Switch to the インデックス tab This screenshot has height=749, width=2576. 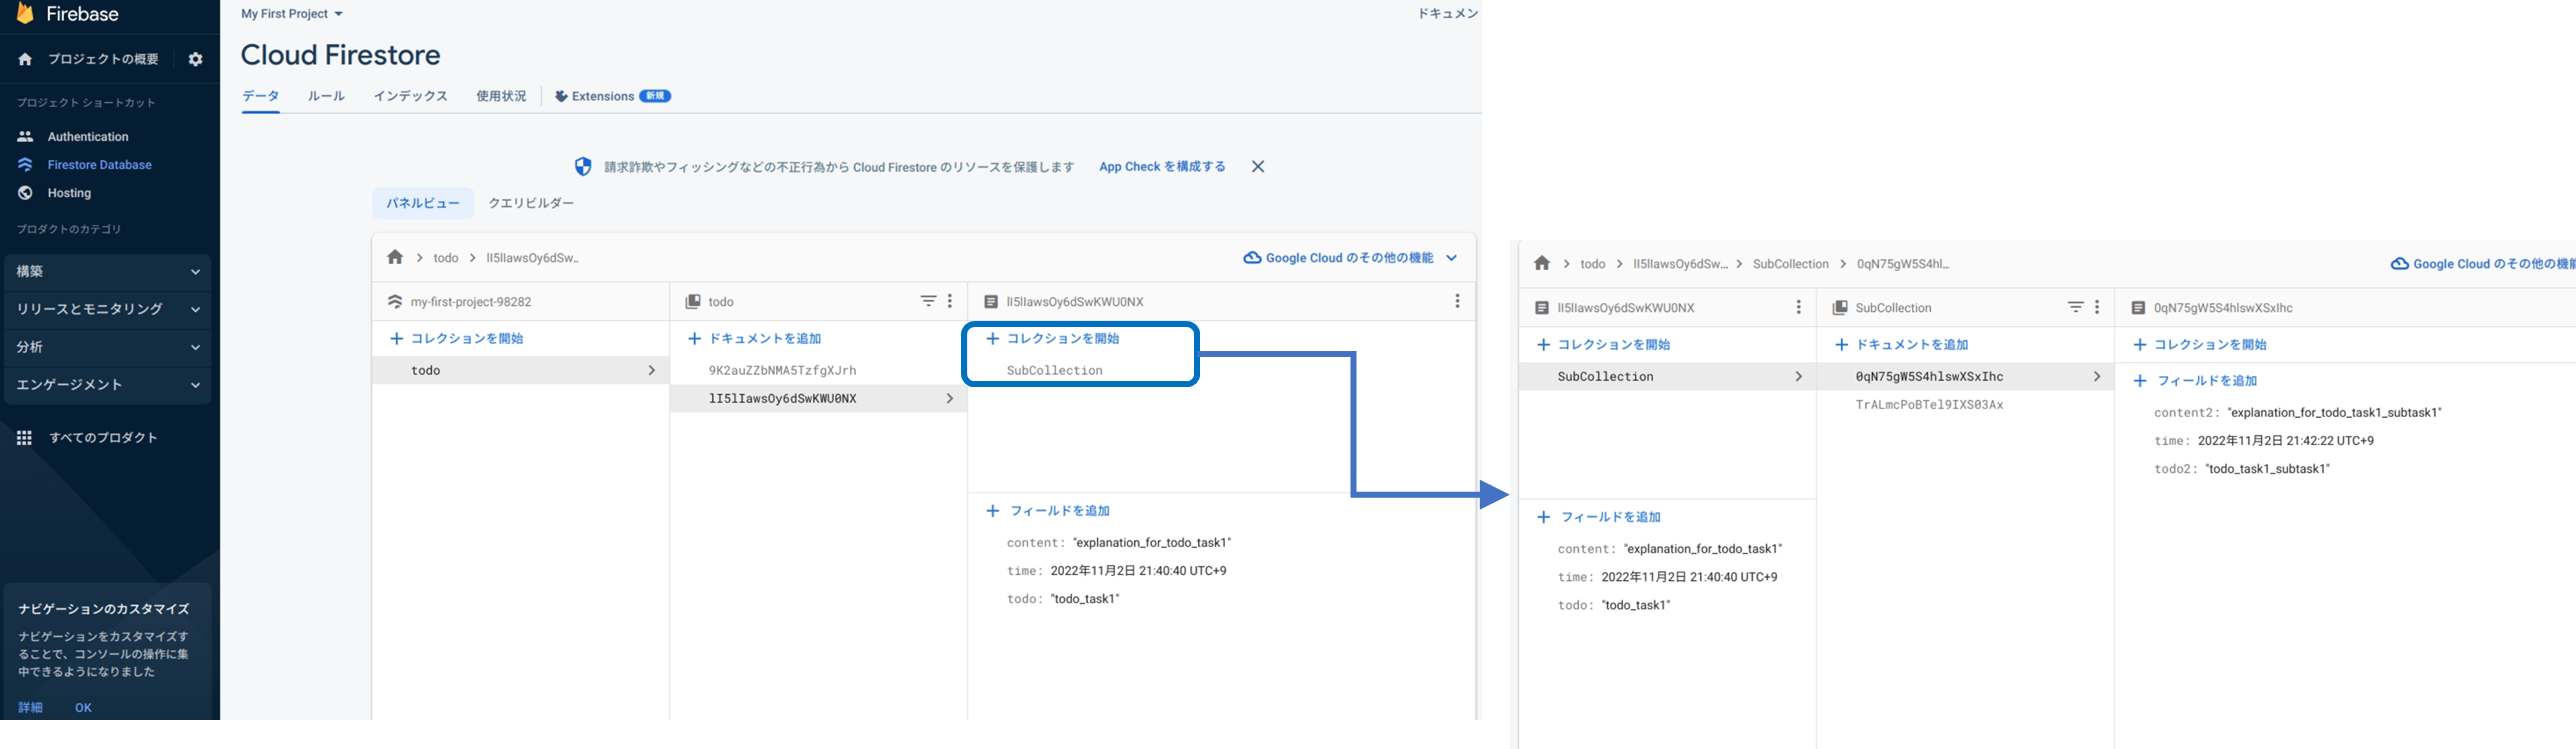pos(410,96)
